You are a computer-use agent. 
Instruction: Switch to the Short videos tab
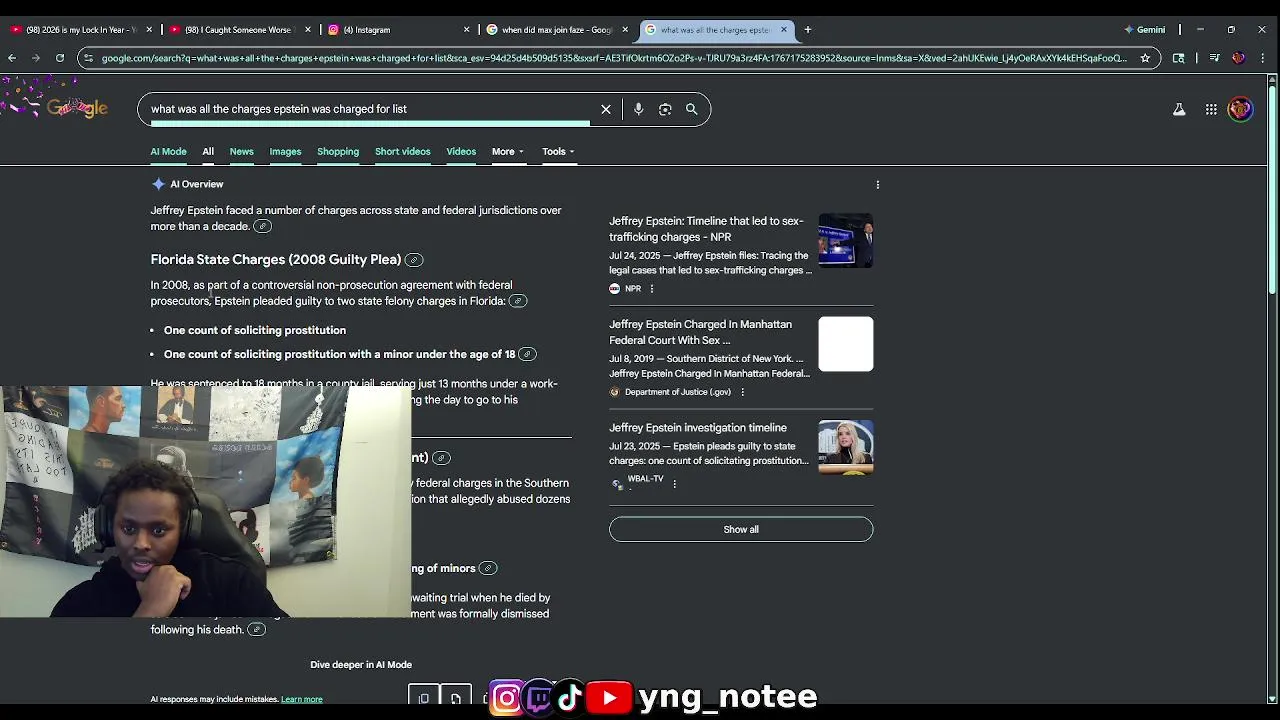click(x=402, y=152)
